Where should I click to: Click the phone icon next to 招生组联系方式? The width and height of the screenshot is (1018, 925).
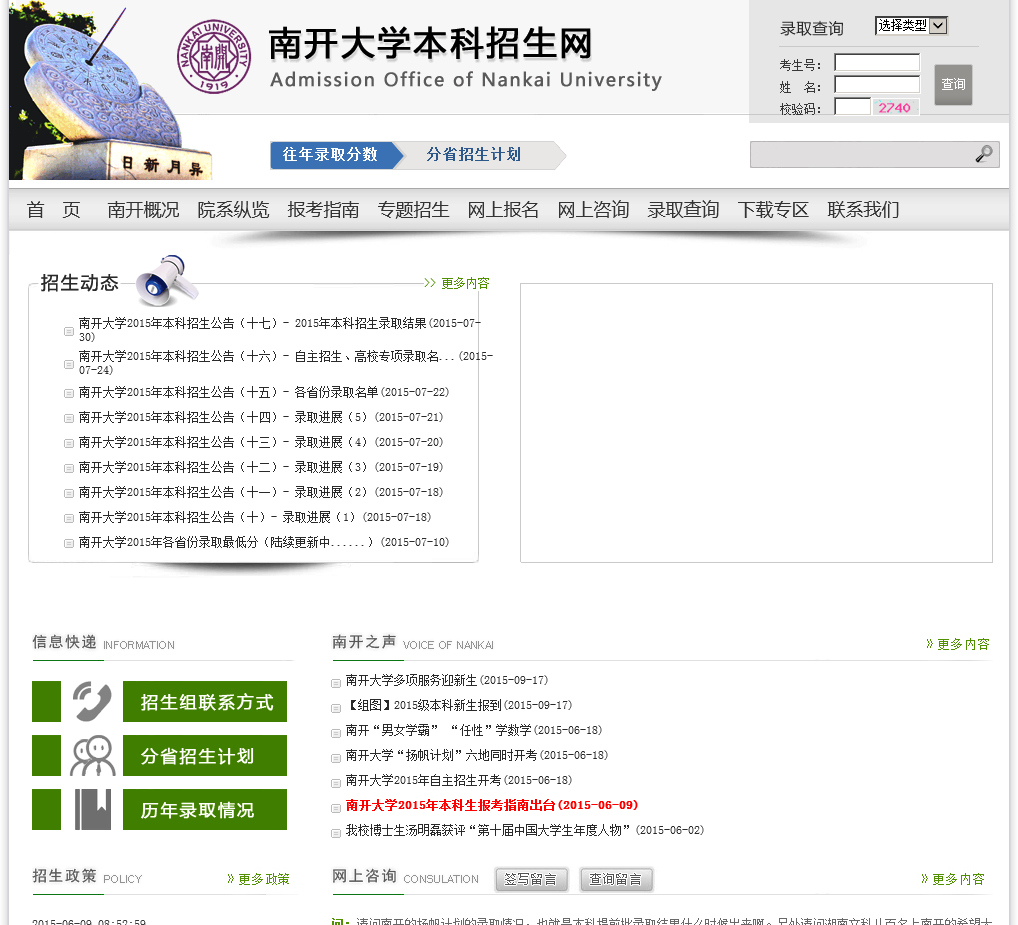coord(92,701)
